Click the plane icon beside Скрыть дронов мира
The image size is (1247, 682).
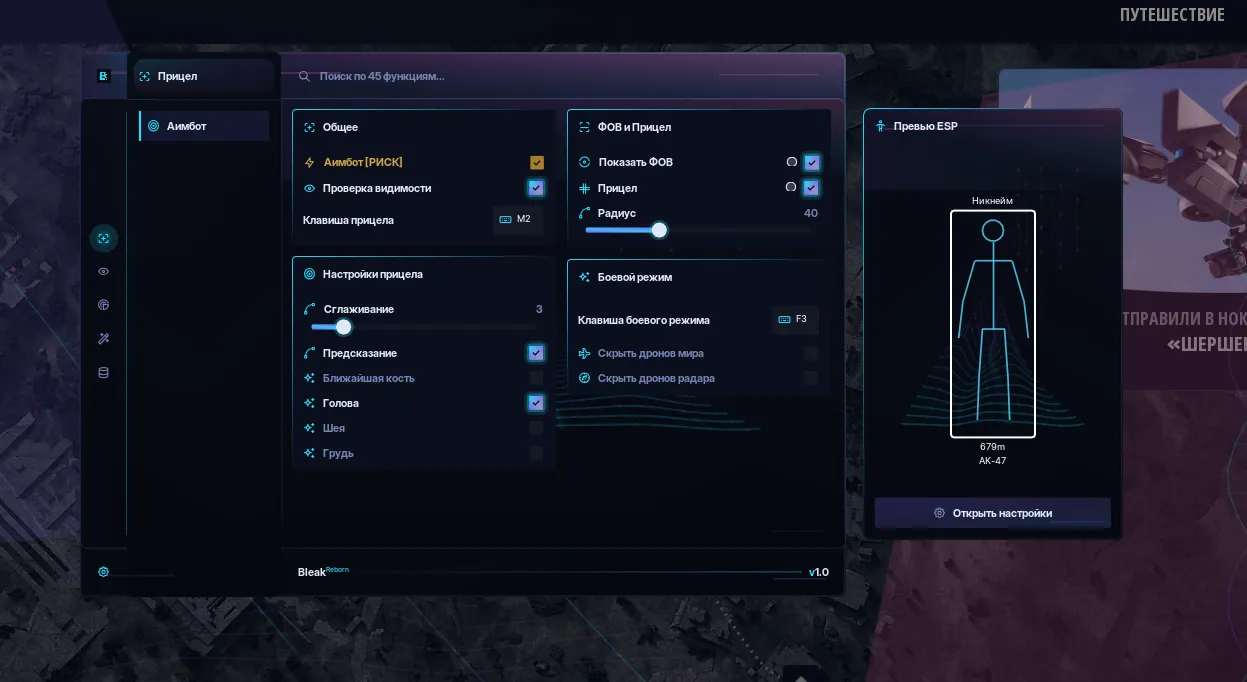pos(585,353)
